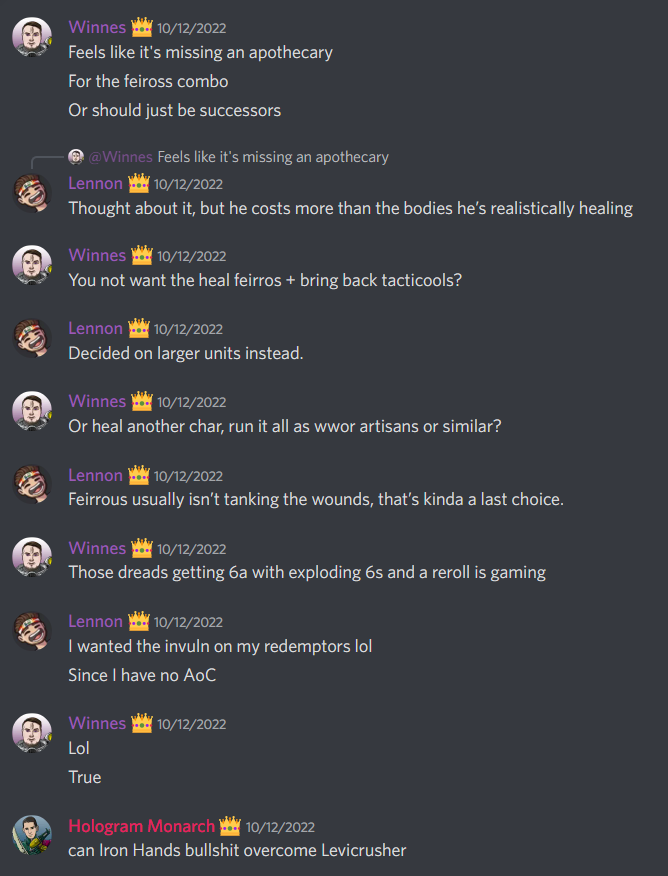Click the crown badge next to Hologram Monarch
This screenshot has height=876, width=668.
[x=230, y=826]
